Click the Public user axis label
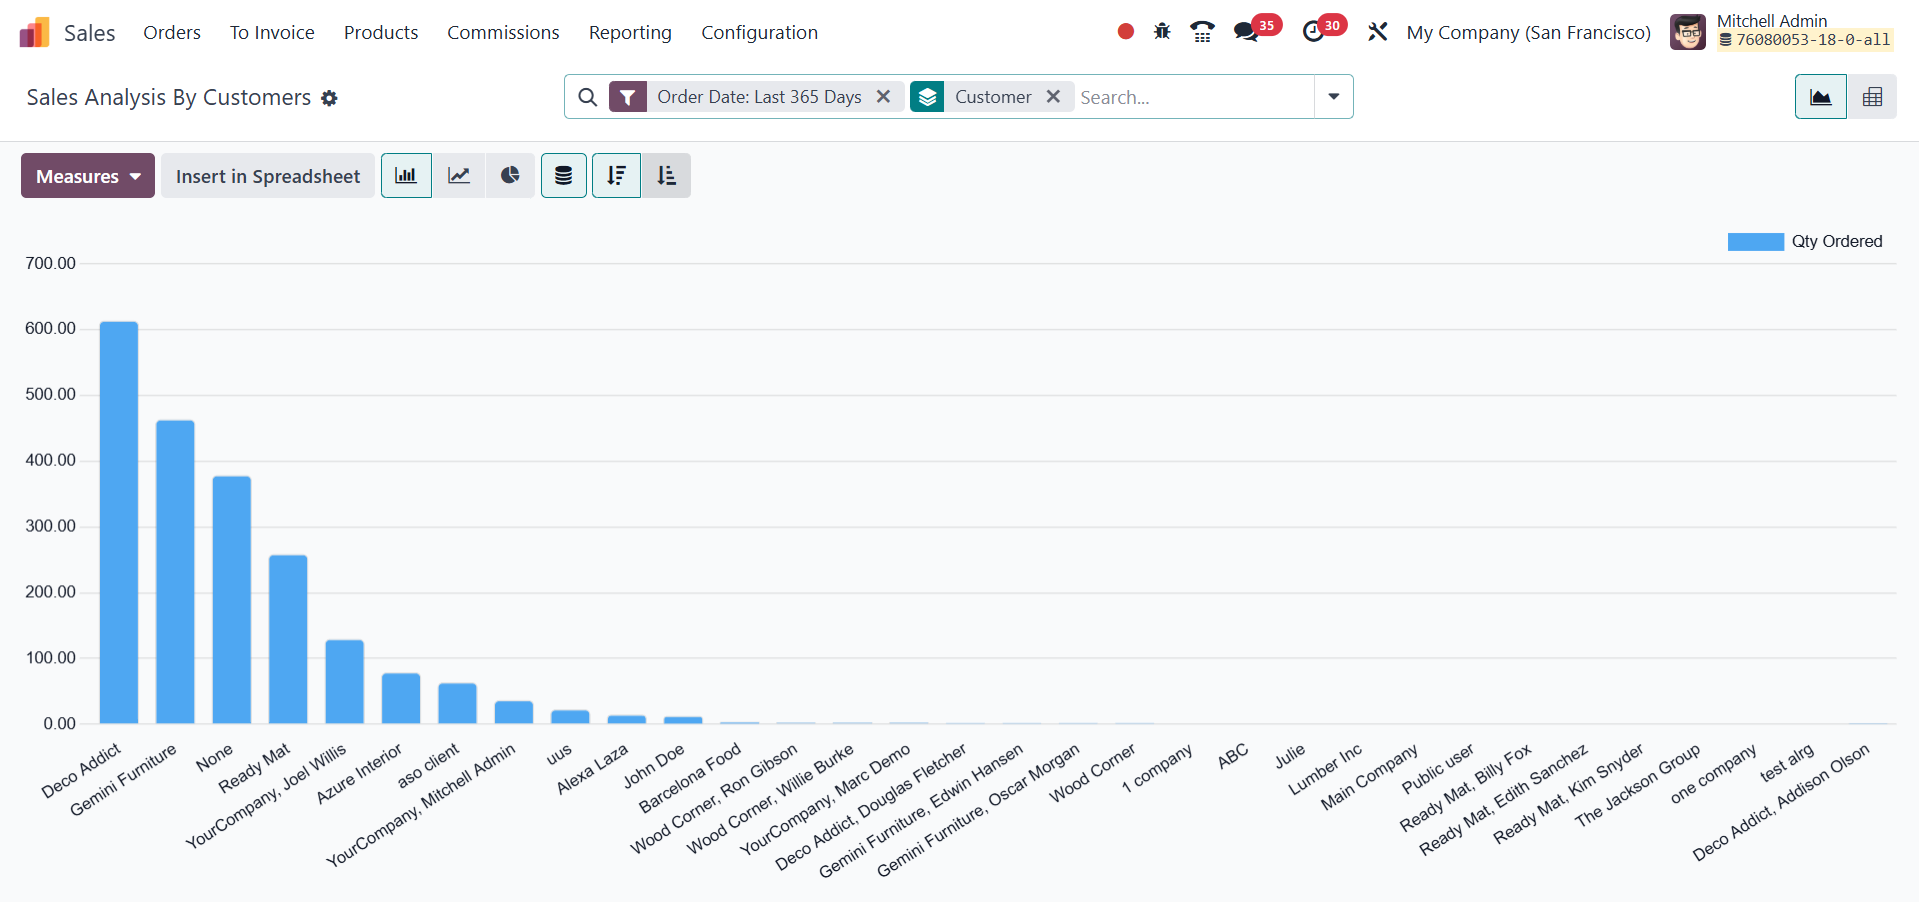This screenshot has height=902, width=1919. point(1438,768)
